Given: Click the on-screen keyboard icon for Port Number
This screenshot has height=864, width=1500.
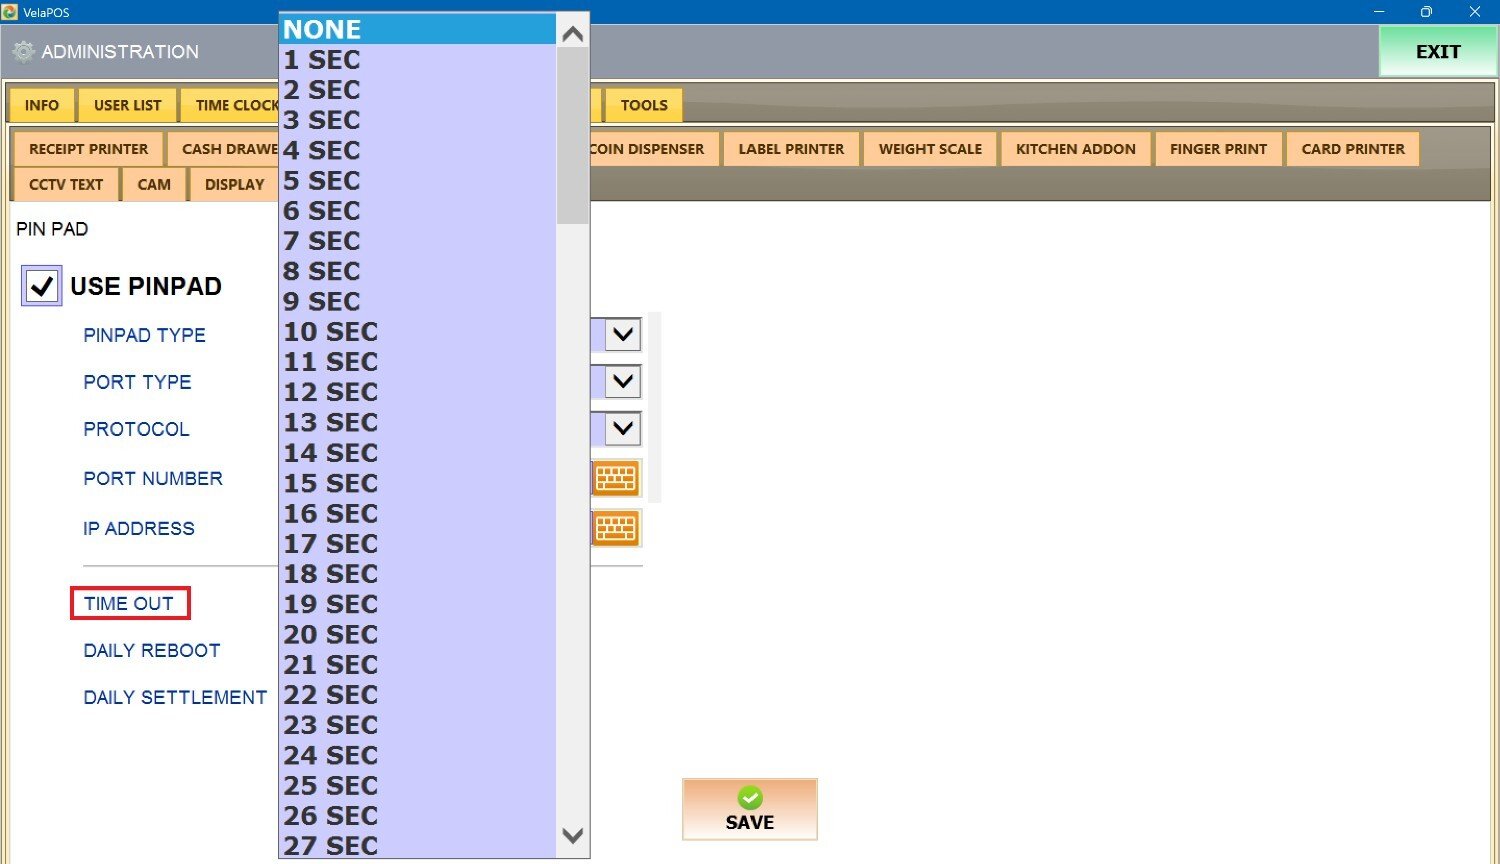Looking at the screenshot, I should pos(616,479).
